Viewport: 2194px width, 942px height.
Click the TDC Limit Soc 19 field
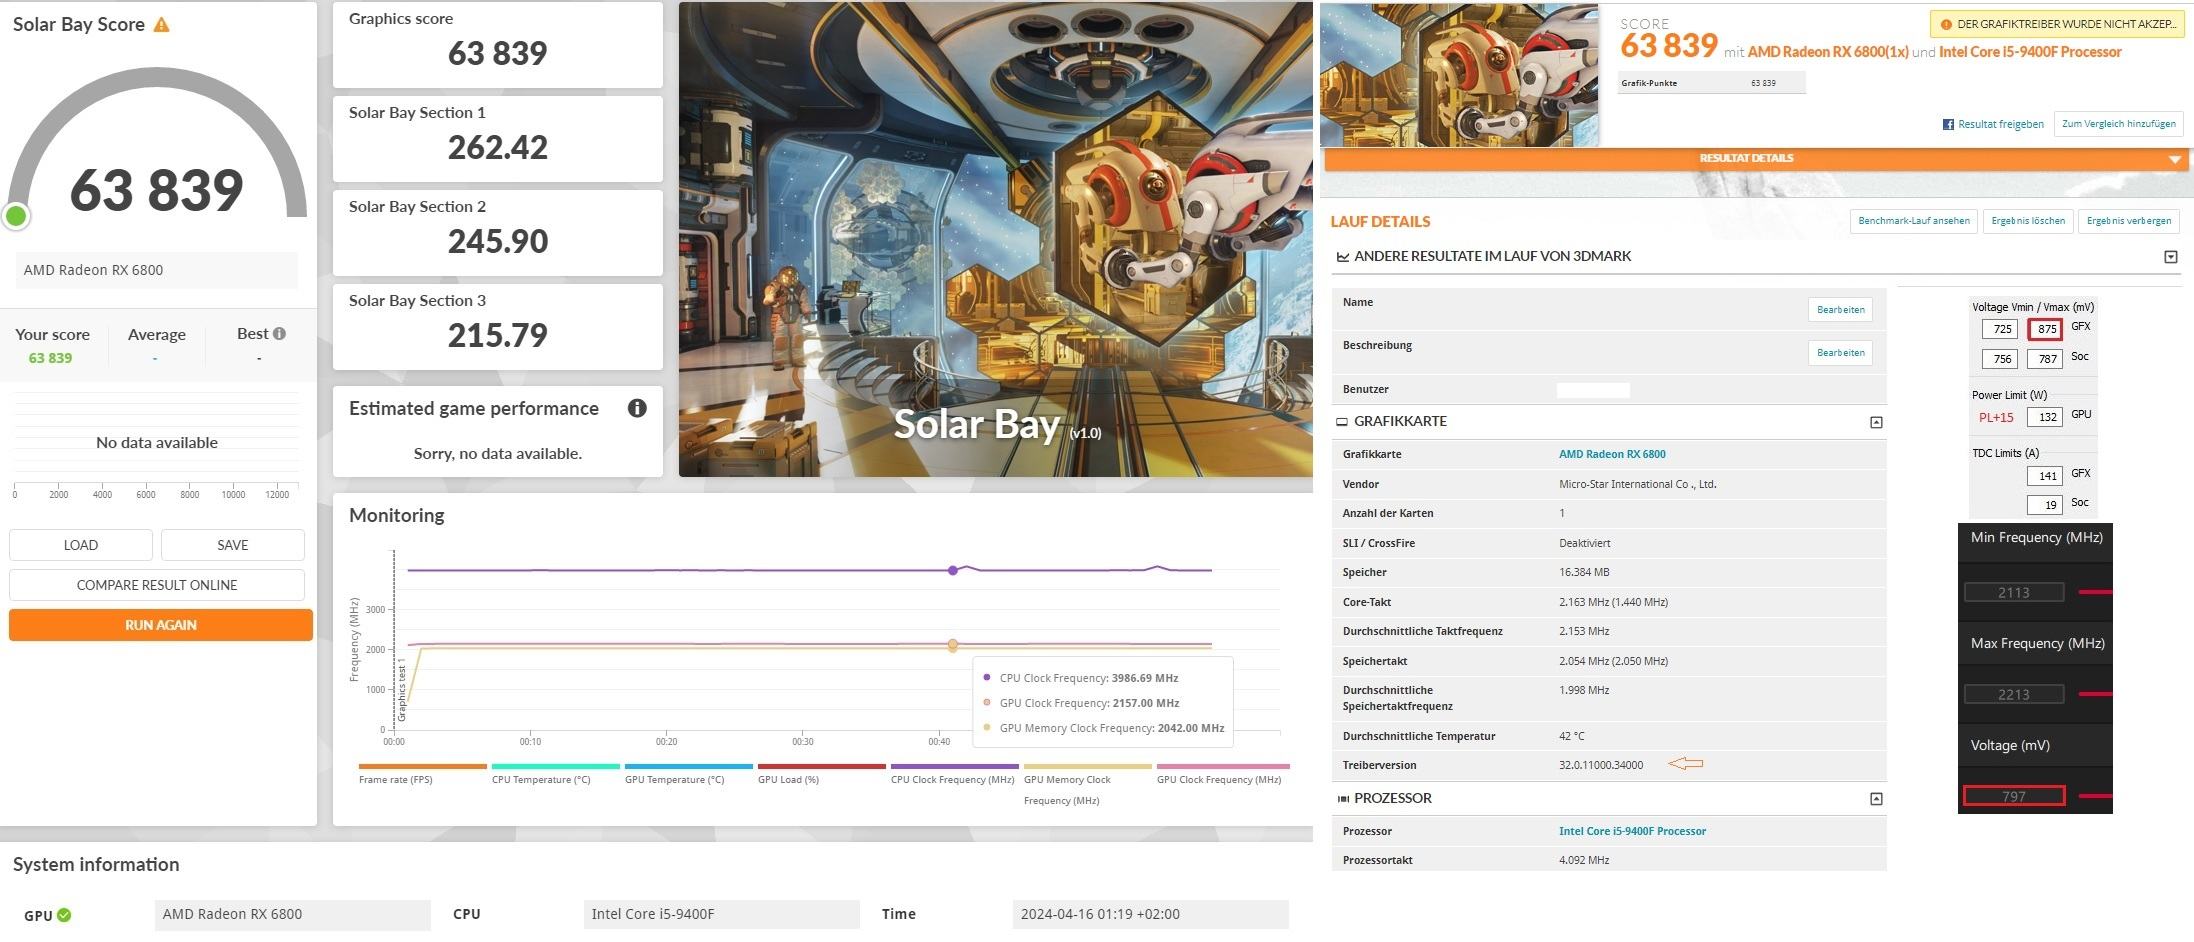(2045, 505)
